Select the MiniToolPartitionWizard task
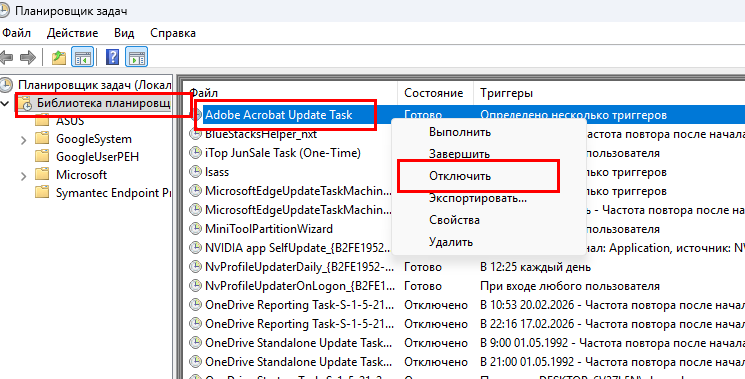Viewport: 745px width, 379px height. coord(268,228)
